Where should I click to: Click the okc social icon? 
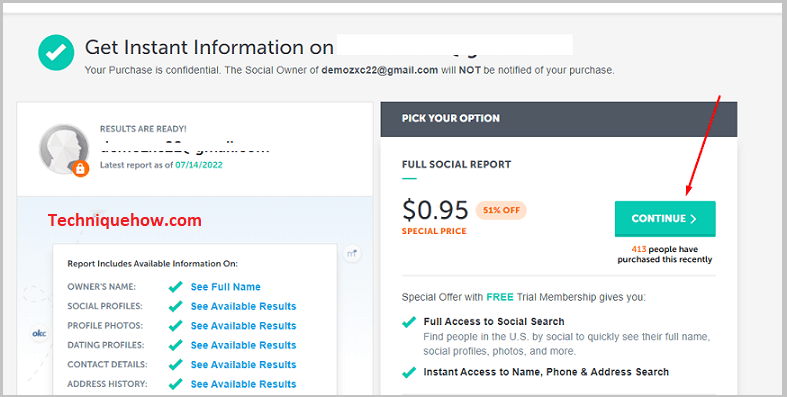pos(39,333)
